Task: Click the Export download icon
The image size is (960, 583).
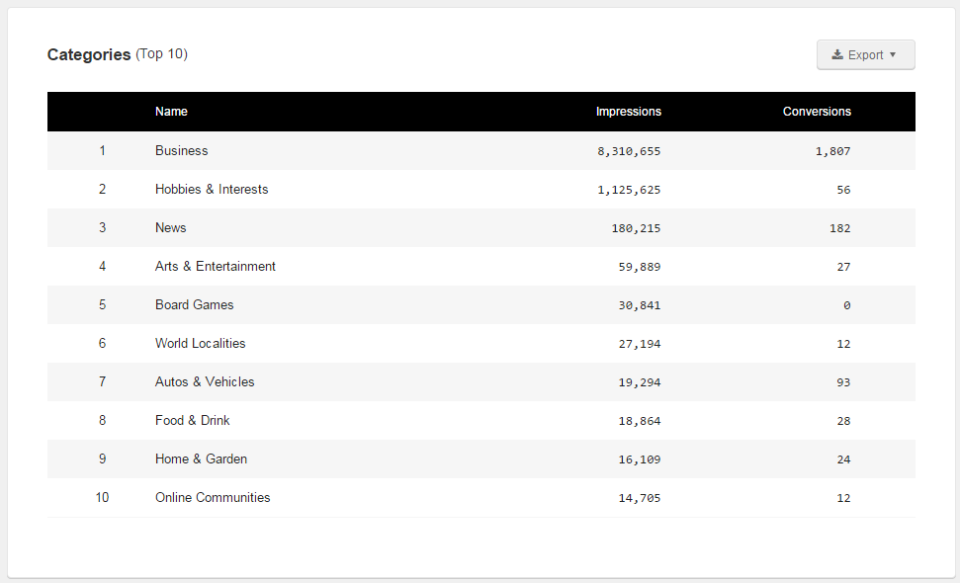Action: [x=838, y=54]
